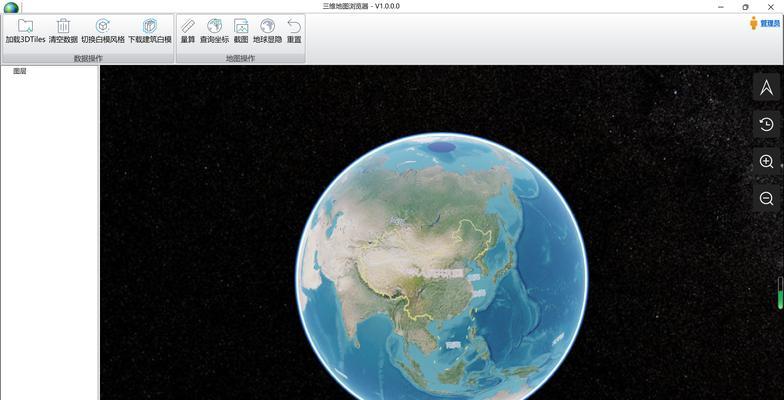Click the 地图操作 group label
The image size is (784, 400).
click(x=240, y=58)
